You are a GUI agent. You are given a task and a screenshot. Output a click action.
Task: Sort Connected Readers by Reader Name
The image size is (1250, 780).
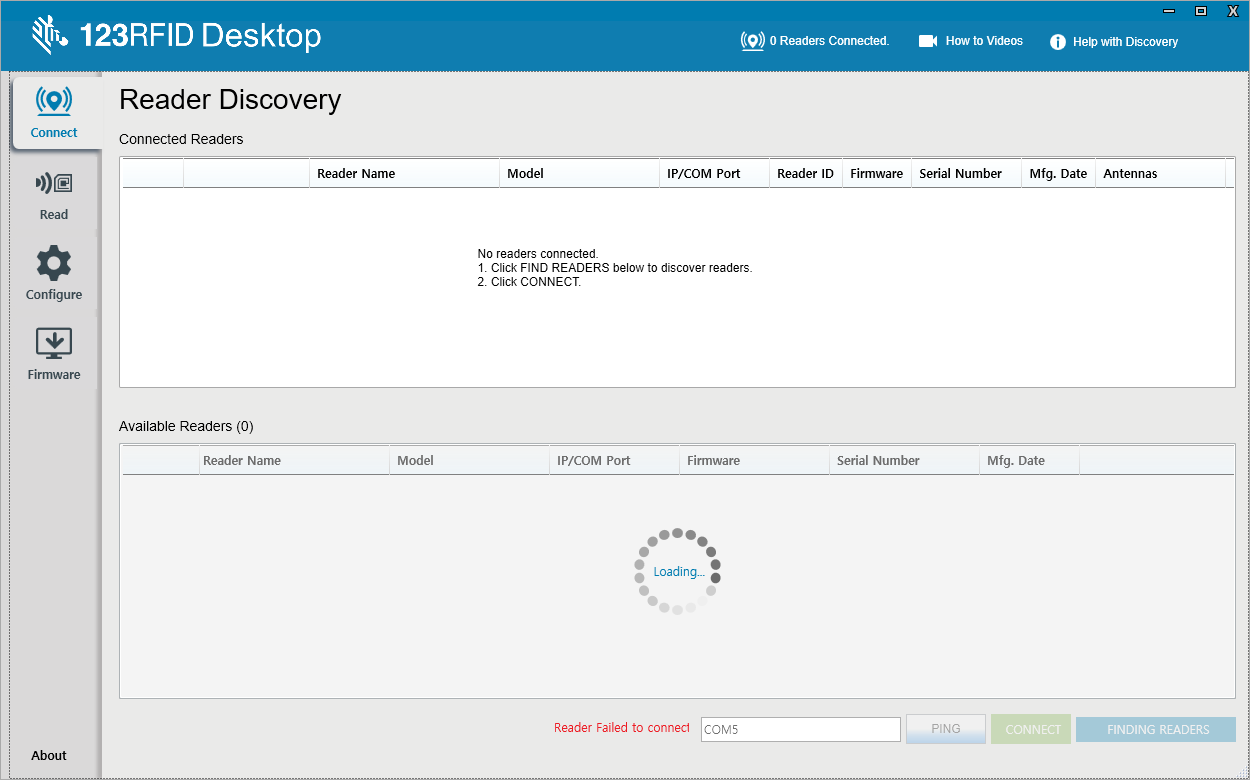click(x=357, y=173)
